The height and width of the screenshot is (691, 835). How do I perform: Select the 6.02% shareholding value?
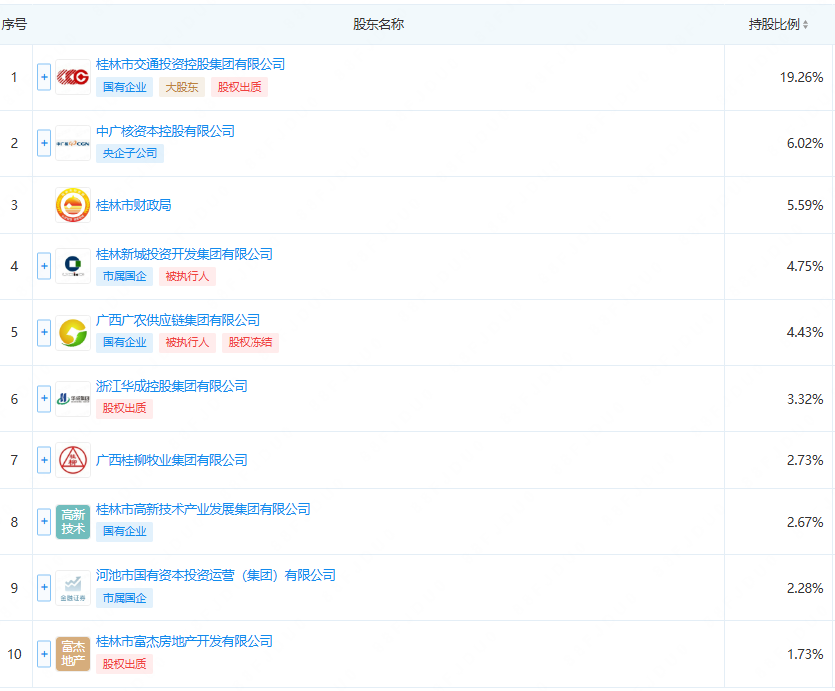coord(805,143)
